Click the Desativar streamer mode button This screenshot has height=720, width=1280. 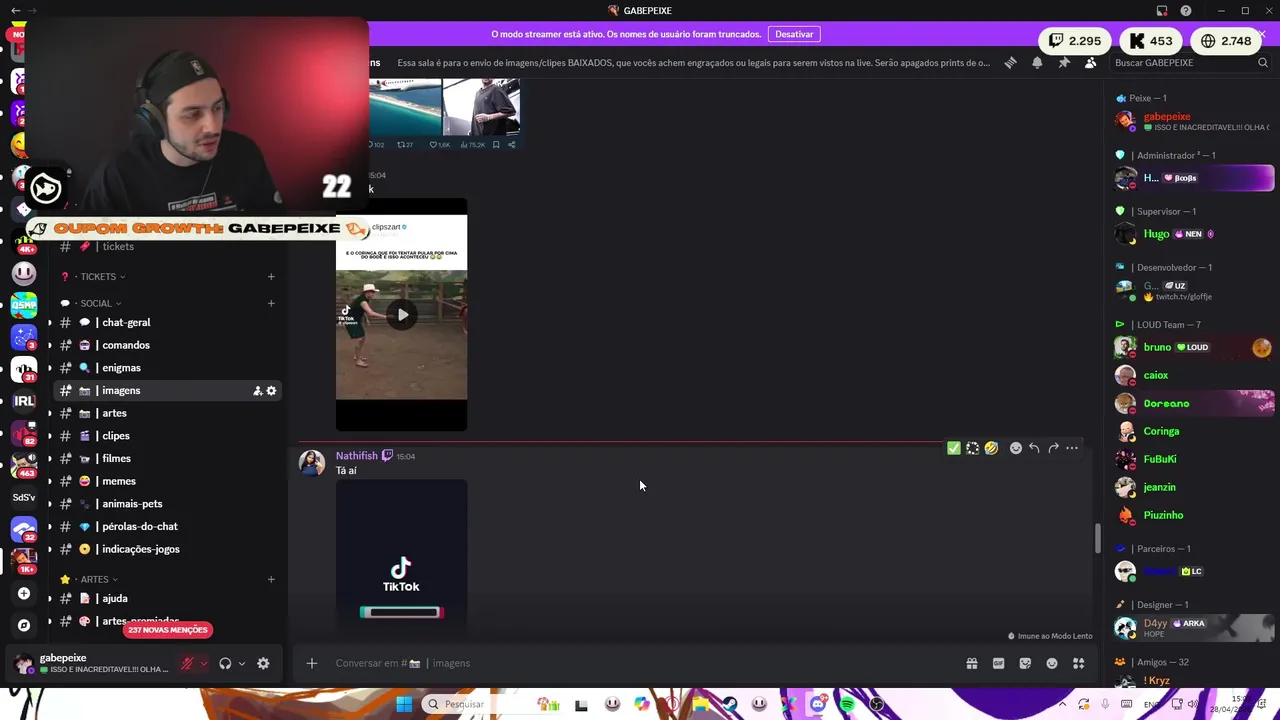point(794,34)
